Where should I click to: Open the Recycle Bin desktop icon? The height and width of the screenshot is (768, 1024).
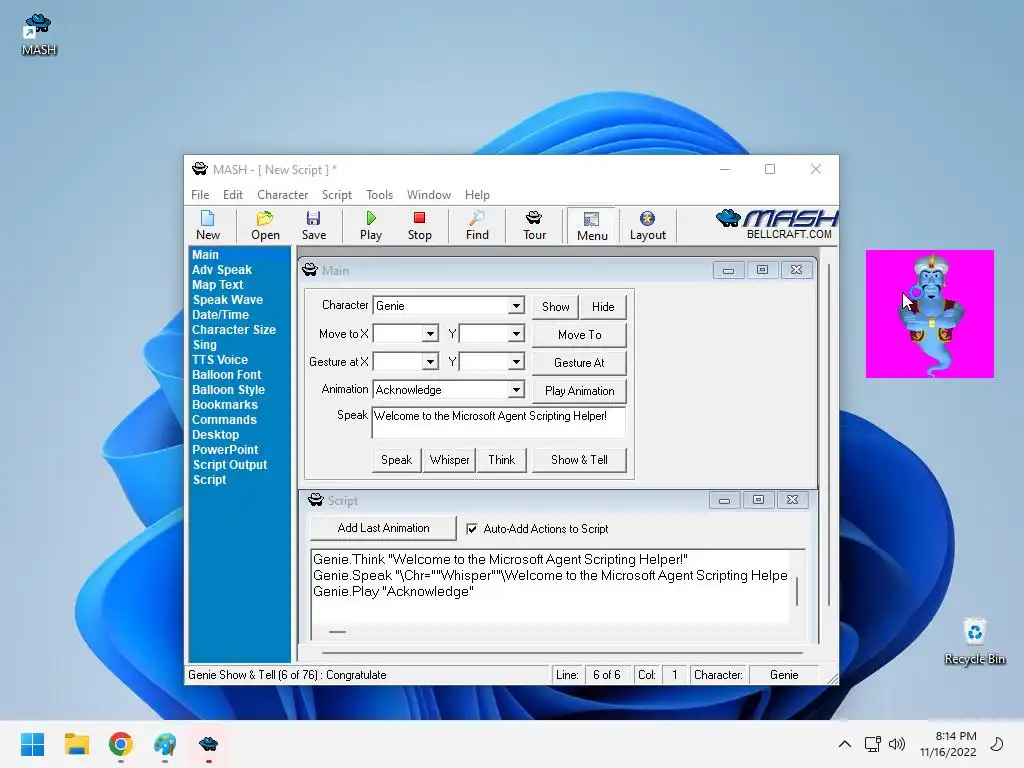974,641
